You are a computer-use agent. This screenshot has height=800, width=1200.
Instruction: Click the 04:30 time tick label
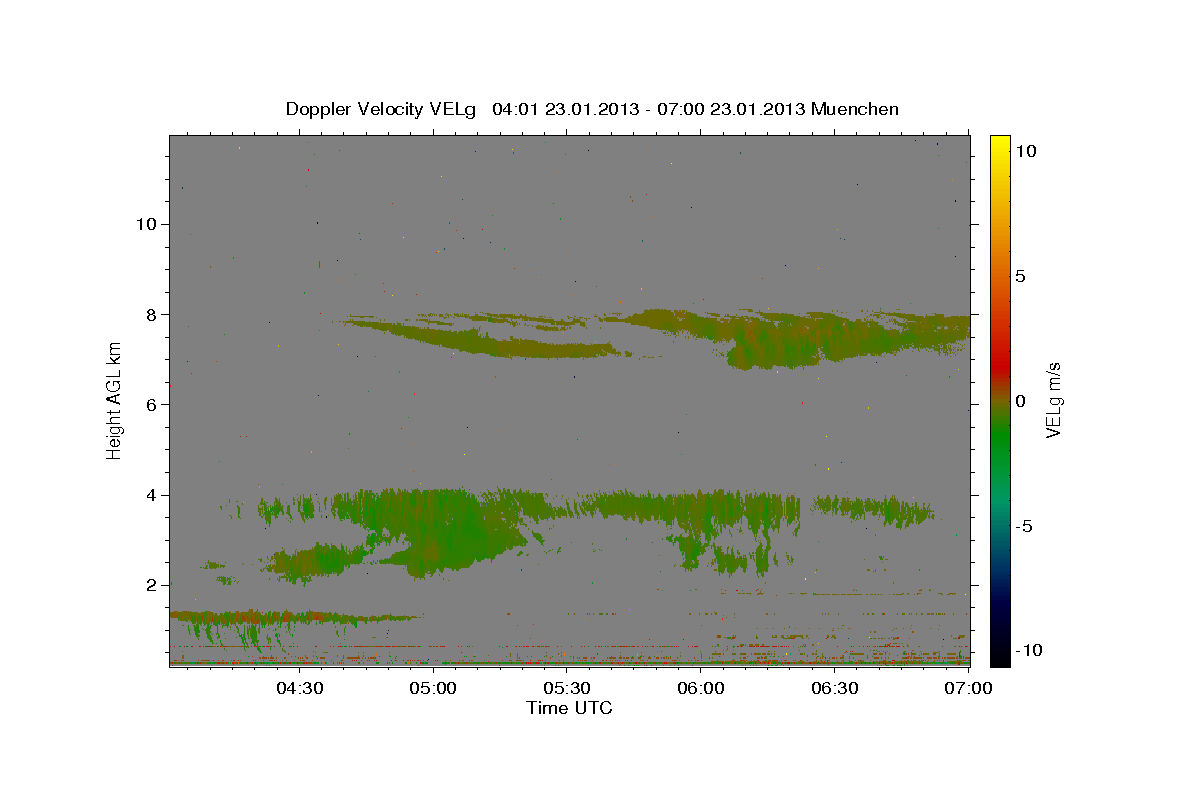[299, 688]
